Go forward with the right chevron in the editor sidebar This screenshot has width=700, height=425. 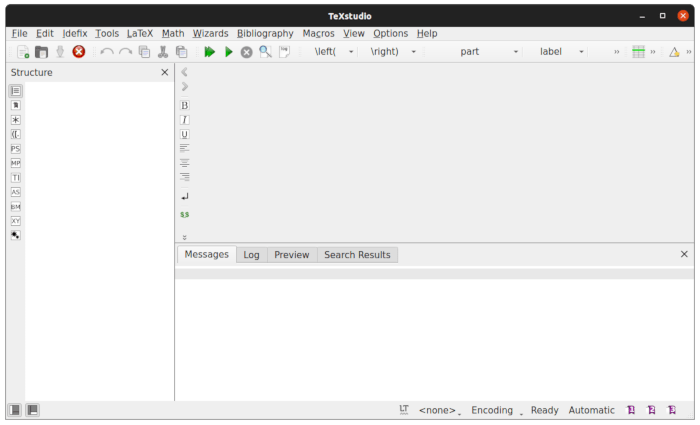pos(184,87)
